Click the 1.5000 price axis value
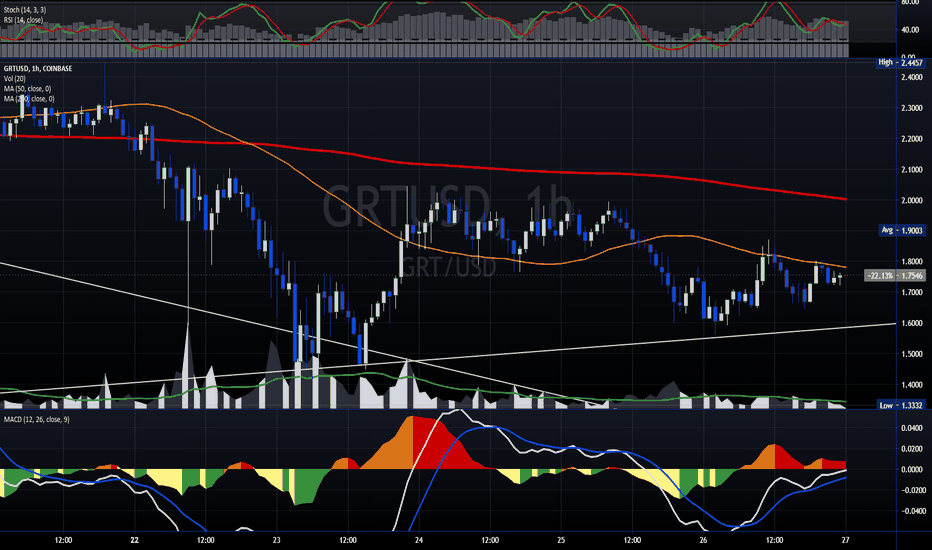 click(912, 354)
